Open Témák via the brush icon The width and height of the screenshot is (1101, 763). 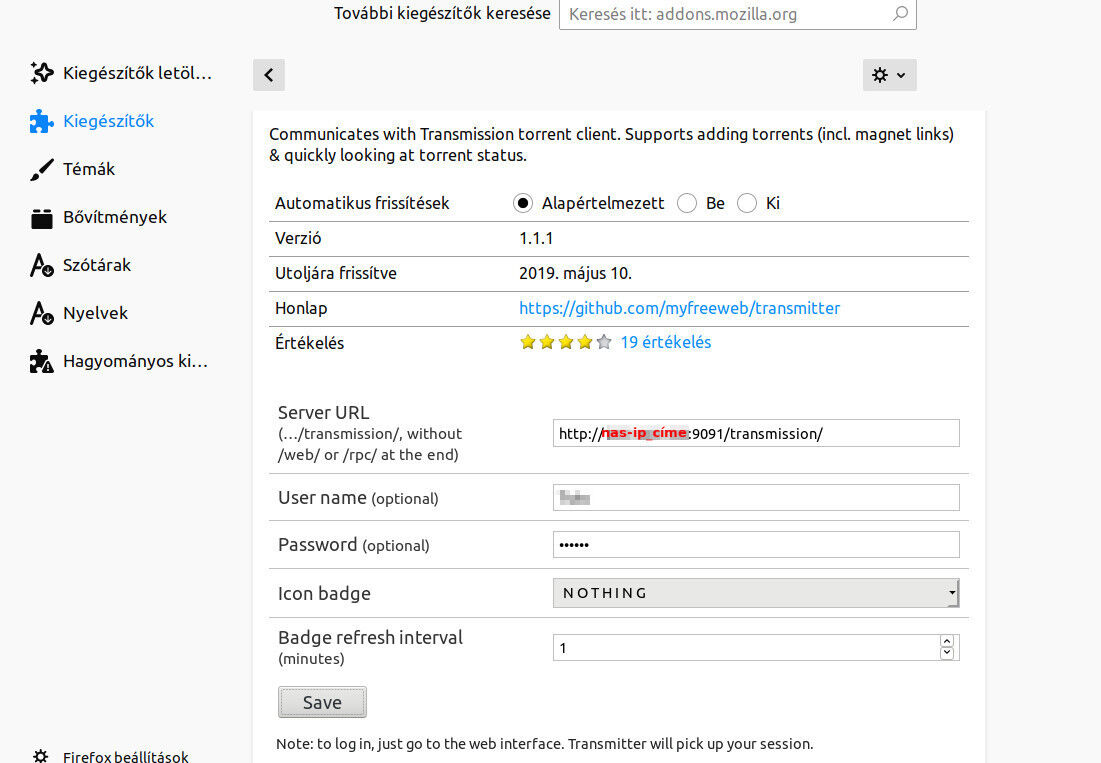[x=42, y=169]
